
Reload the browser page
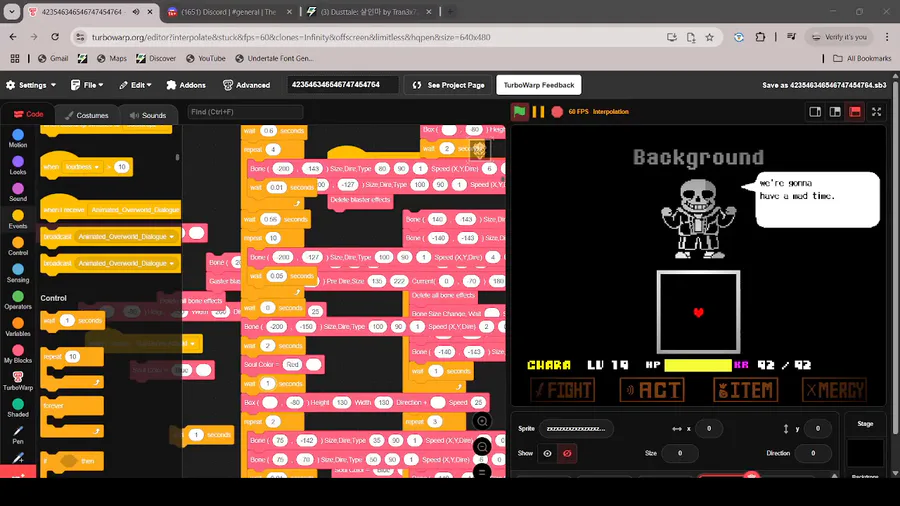(55, 37)
